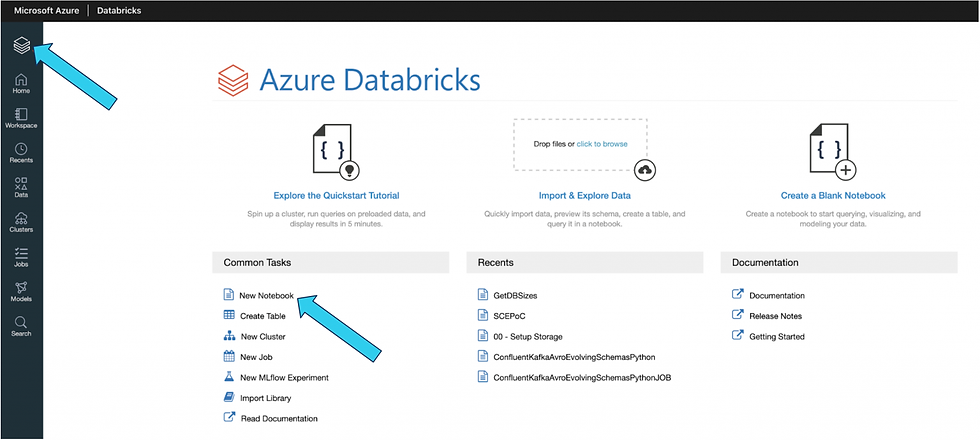Click the New Notebook document icon

tap(229, 294)
